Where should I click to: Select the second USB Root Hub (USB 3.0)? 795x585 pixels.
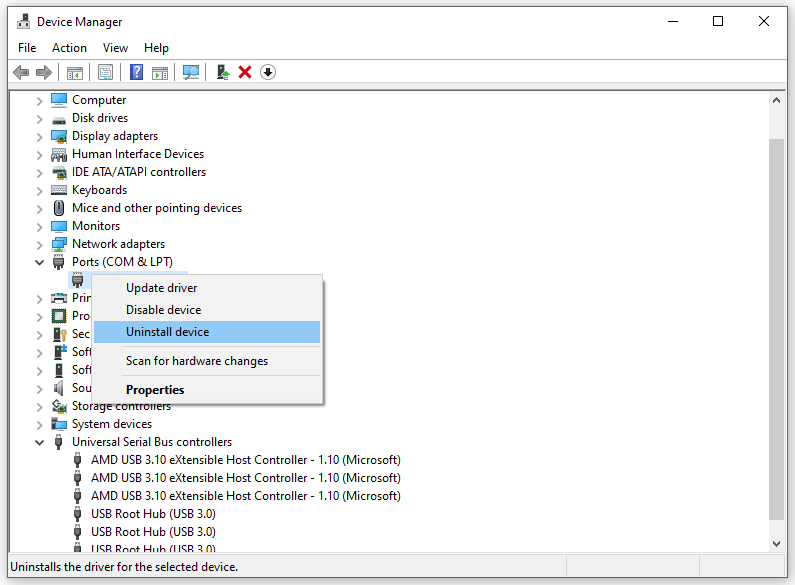pyautogui.click(x=153, y=532)
